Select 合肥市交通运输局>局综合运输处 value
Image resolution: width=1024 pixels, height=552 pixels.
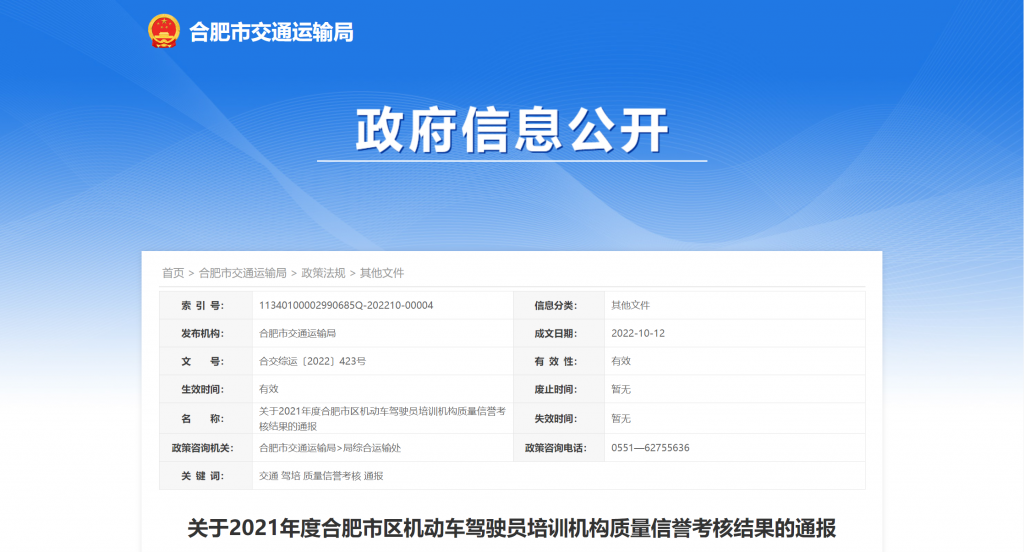coord(330,448)
